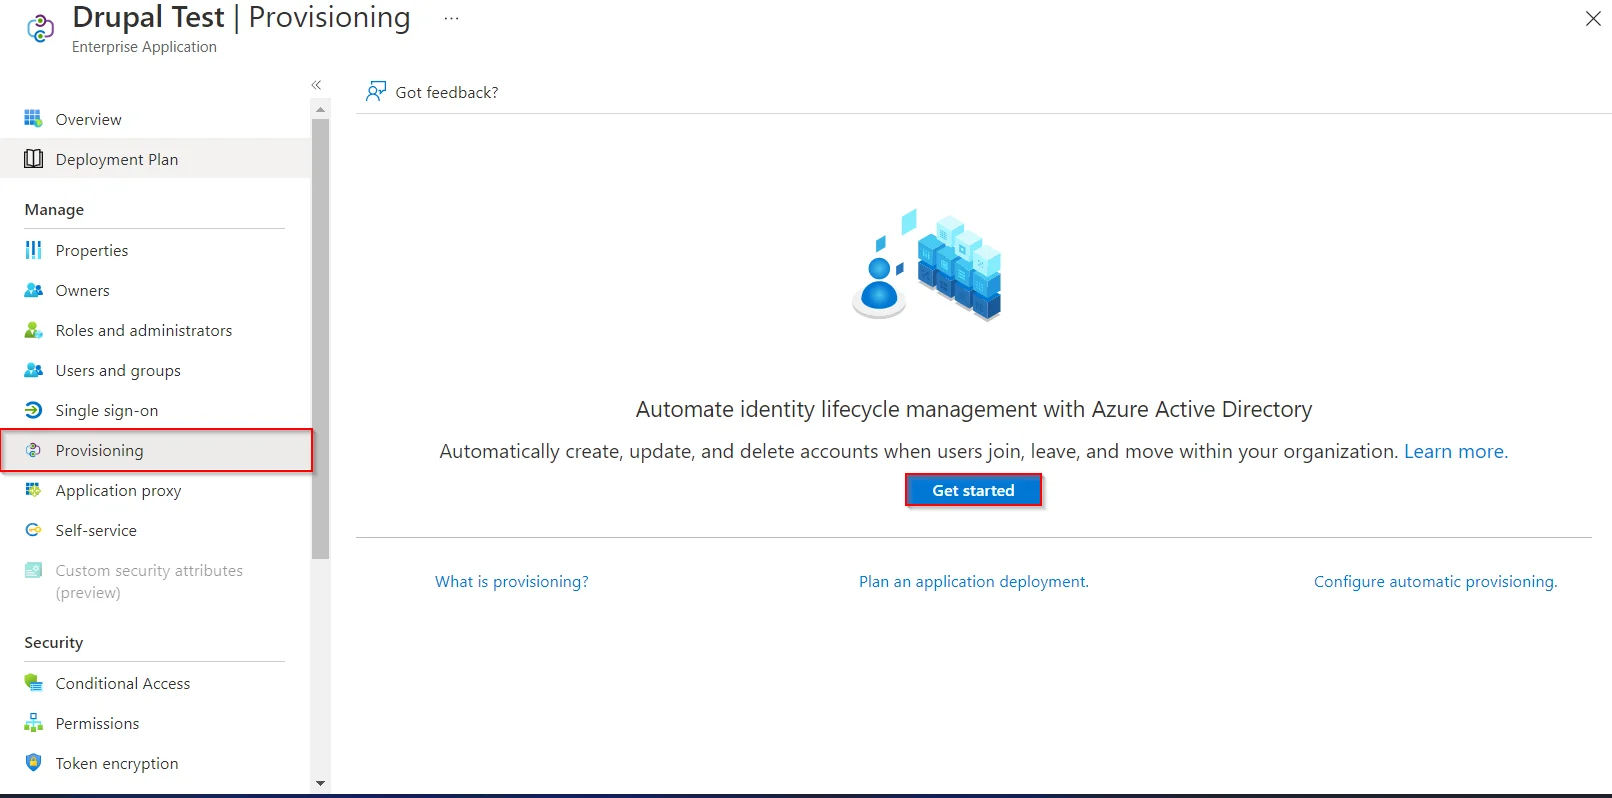Click the Deployment Plan book icon
The image size is (1612, 798).
(33, 159)
